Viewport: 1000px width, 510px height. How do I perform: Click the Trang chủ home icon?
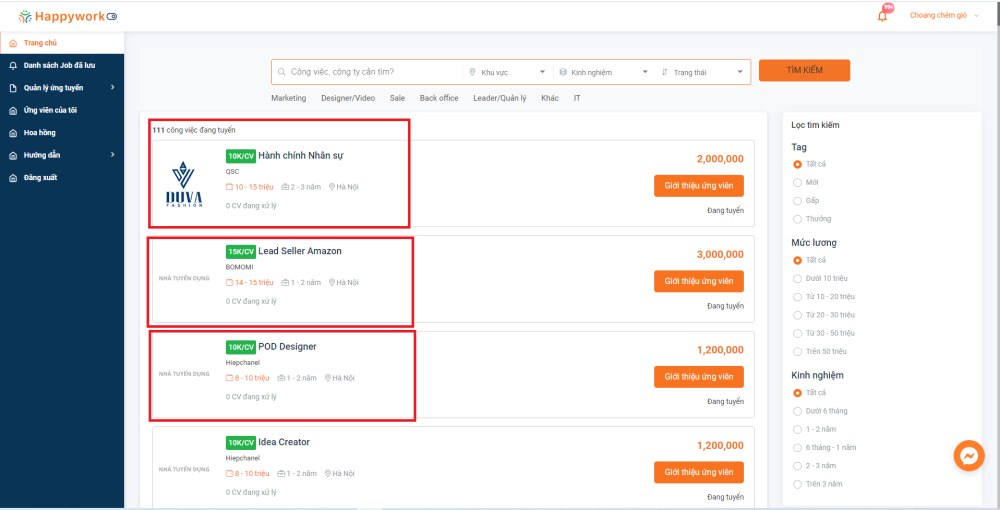tap(13, 43)
